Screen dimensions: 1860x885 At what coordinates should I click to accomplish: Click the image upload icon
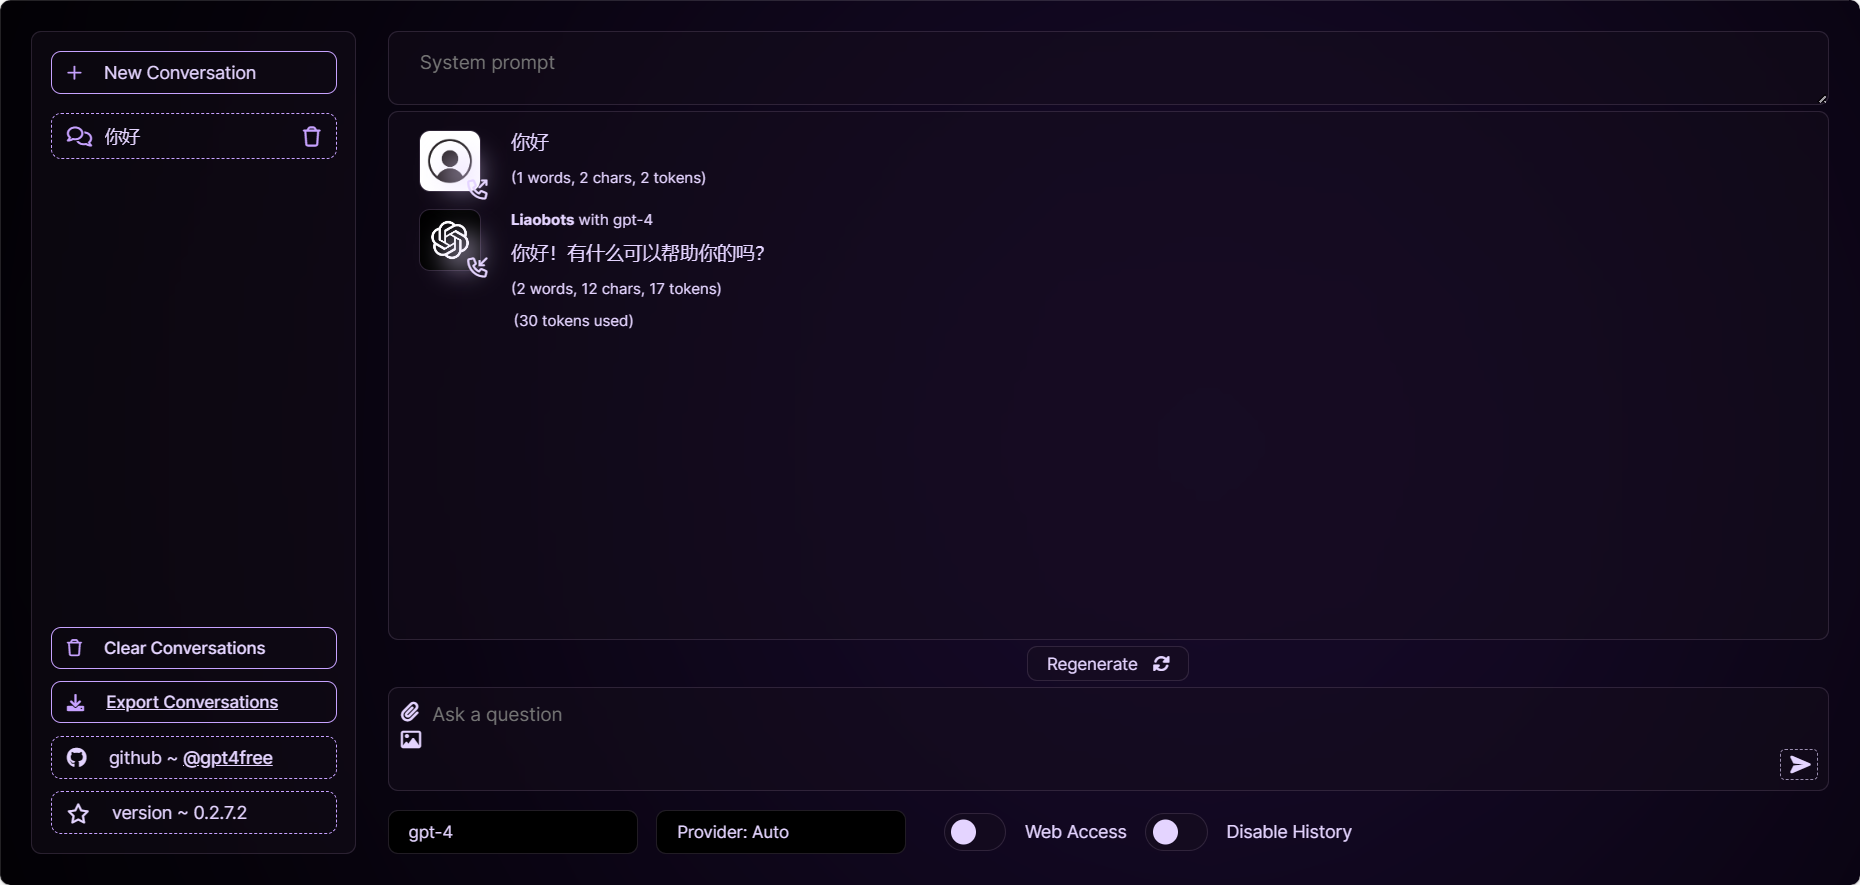pyautogui.click(x=411, y=740)
